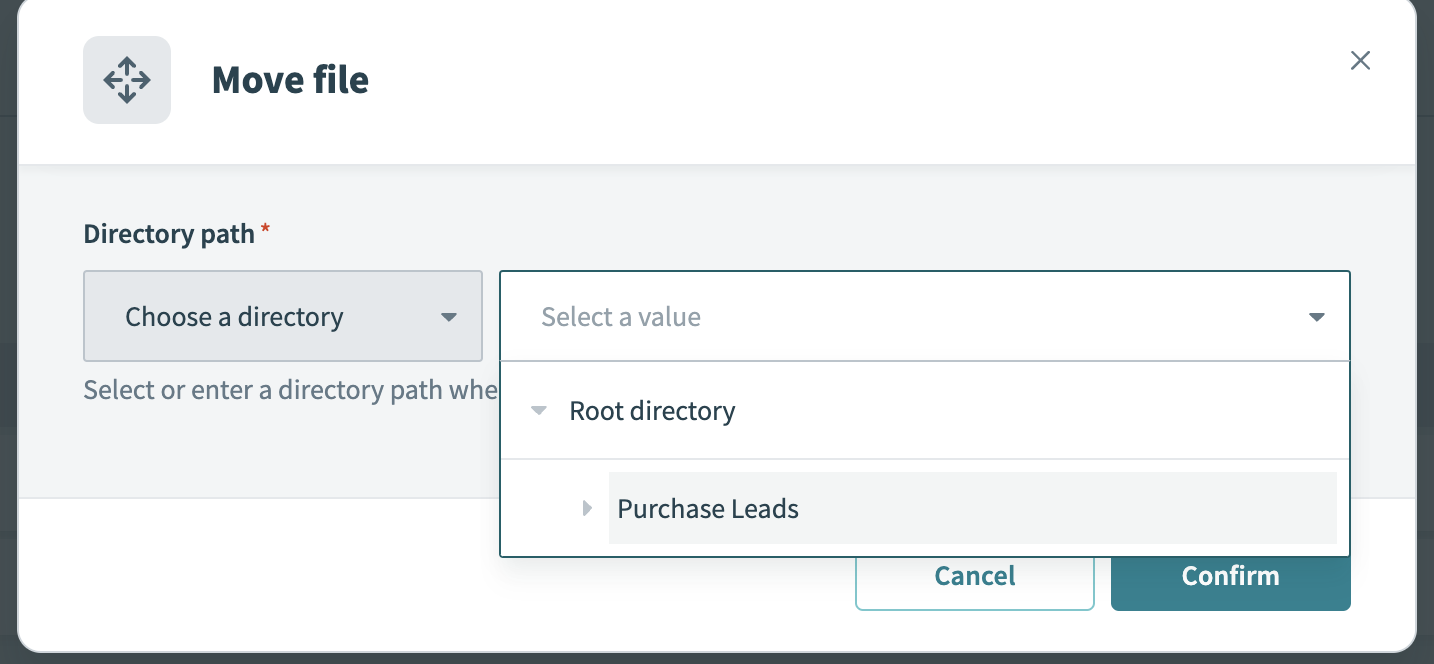This screenshot has height=664, width=1434.
Task: Open the Select a value combo box
Action: [x=900, y=316]
